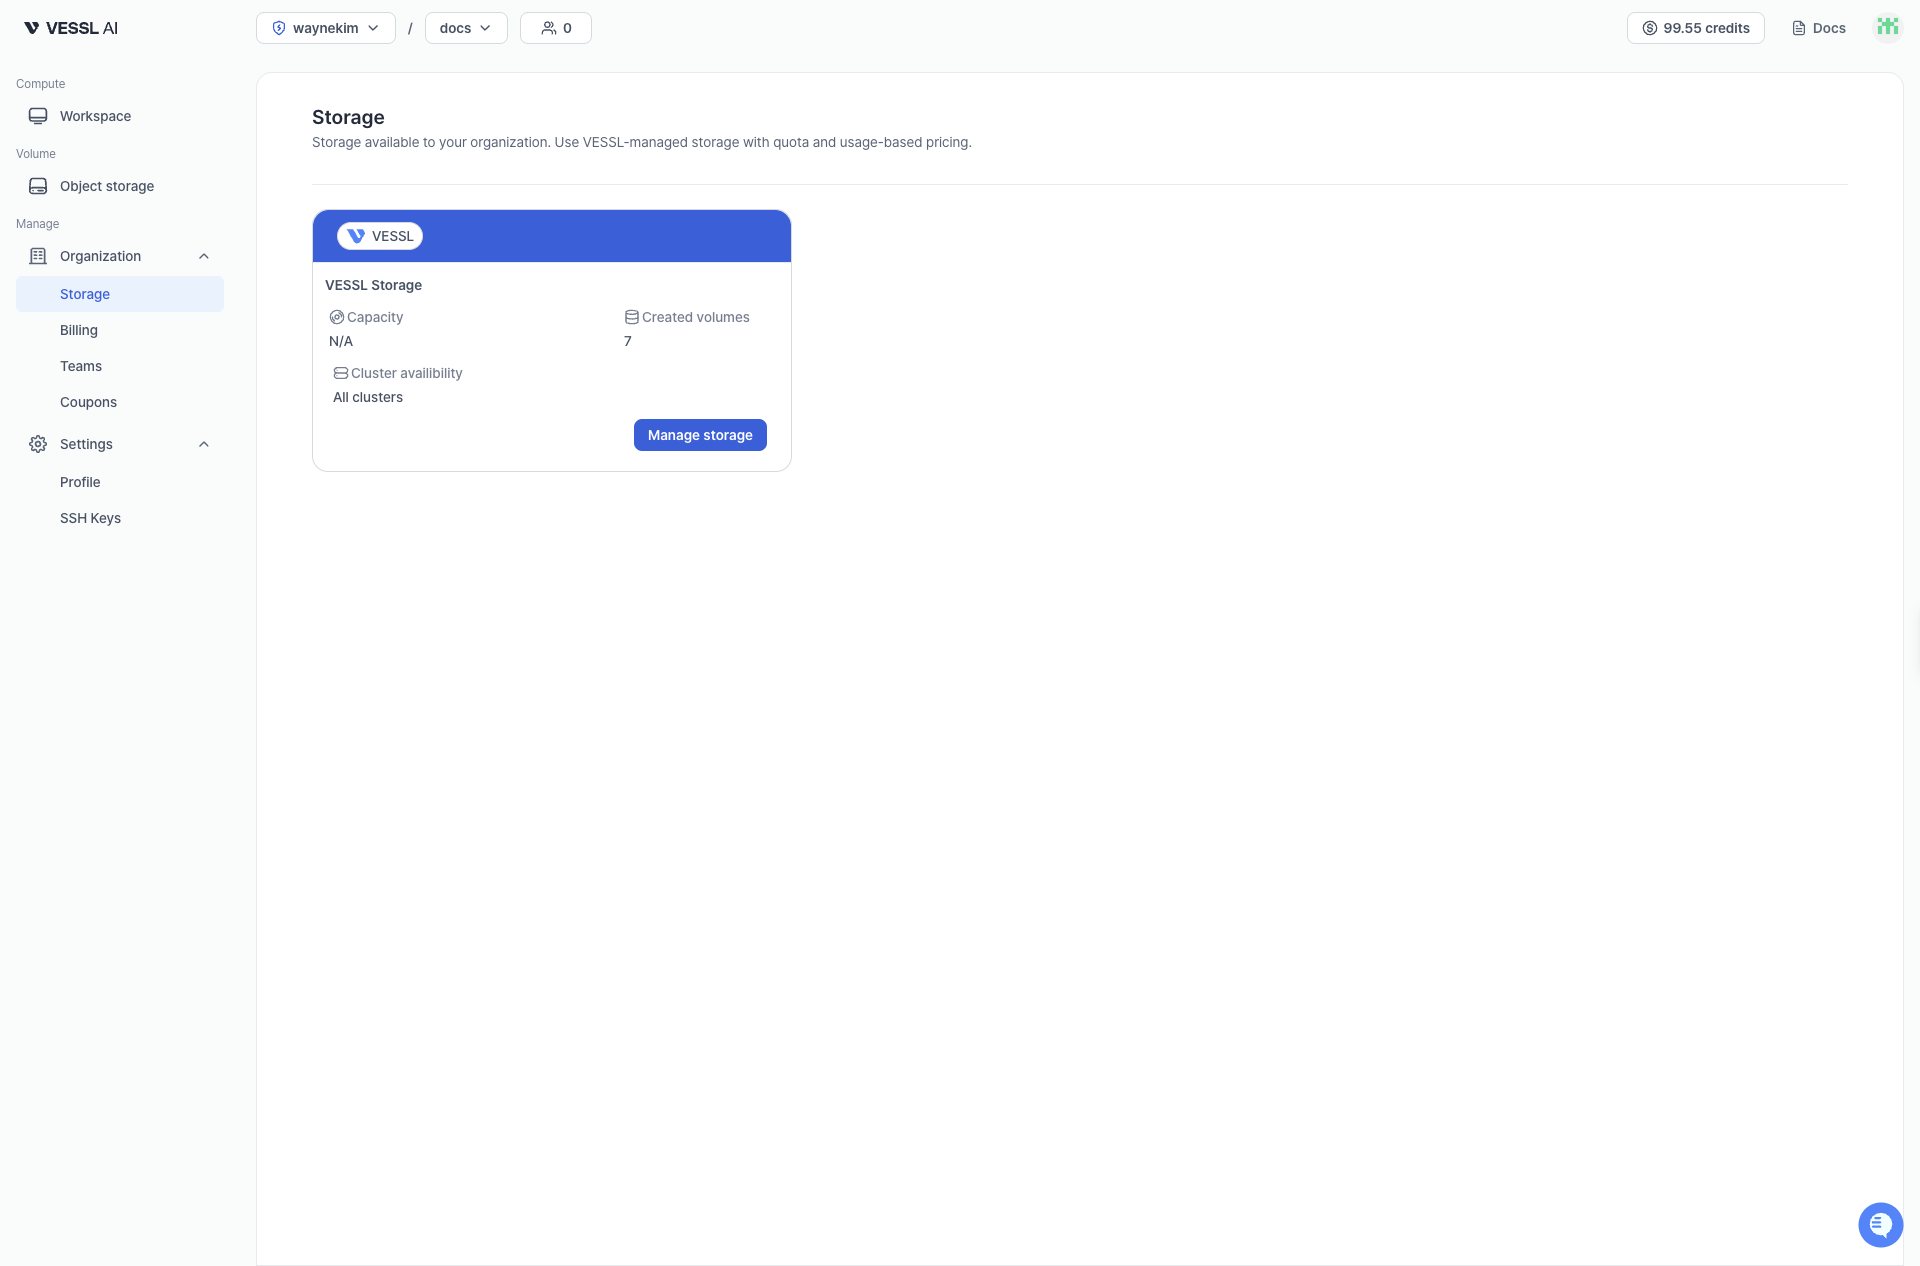Open the Docs page from the header
Viewport: 1920px width, 1266px height.
[x=1818, y=28]
